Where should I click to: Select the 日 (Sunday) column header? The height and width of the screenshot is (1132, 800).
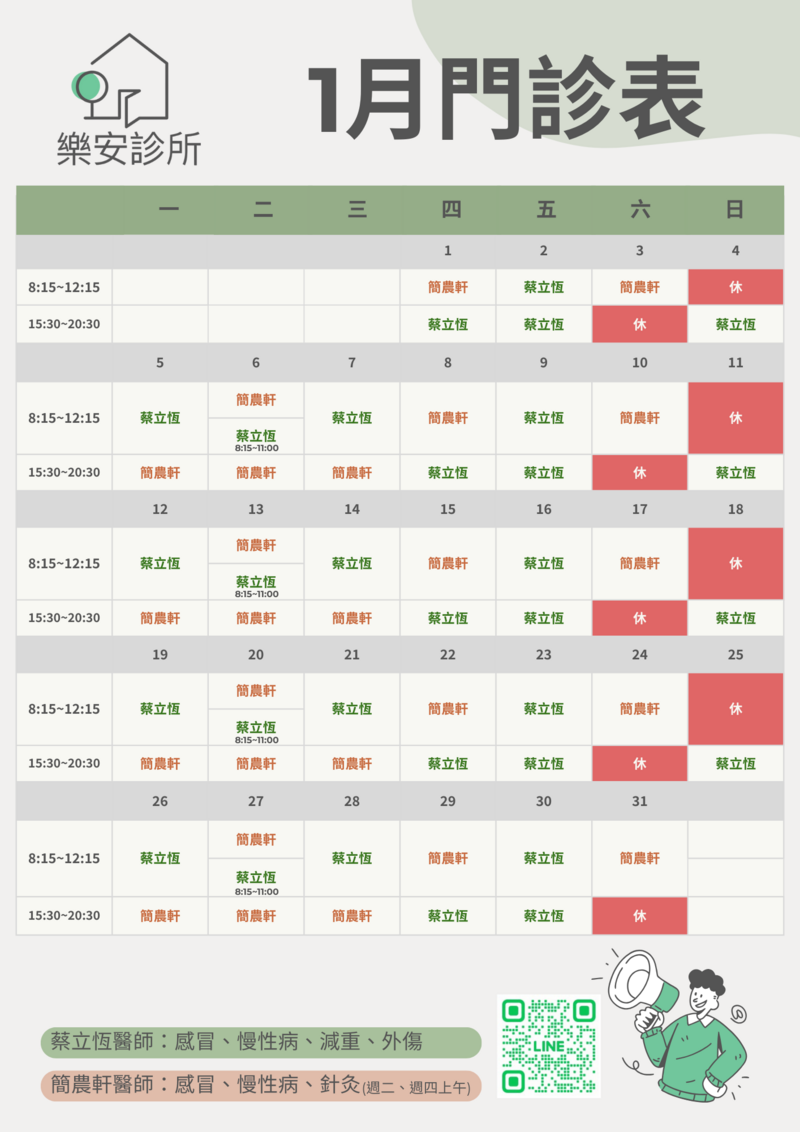point(735,210)
